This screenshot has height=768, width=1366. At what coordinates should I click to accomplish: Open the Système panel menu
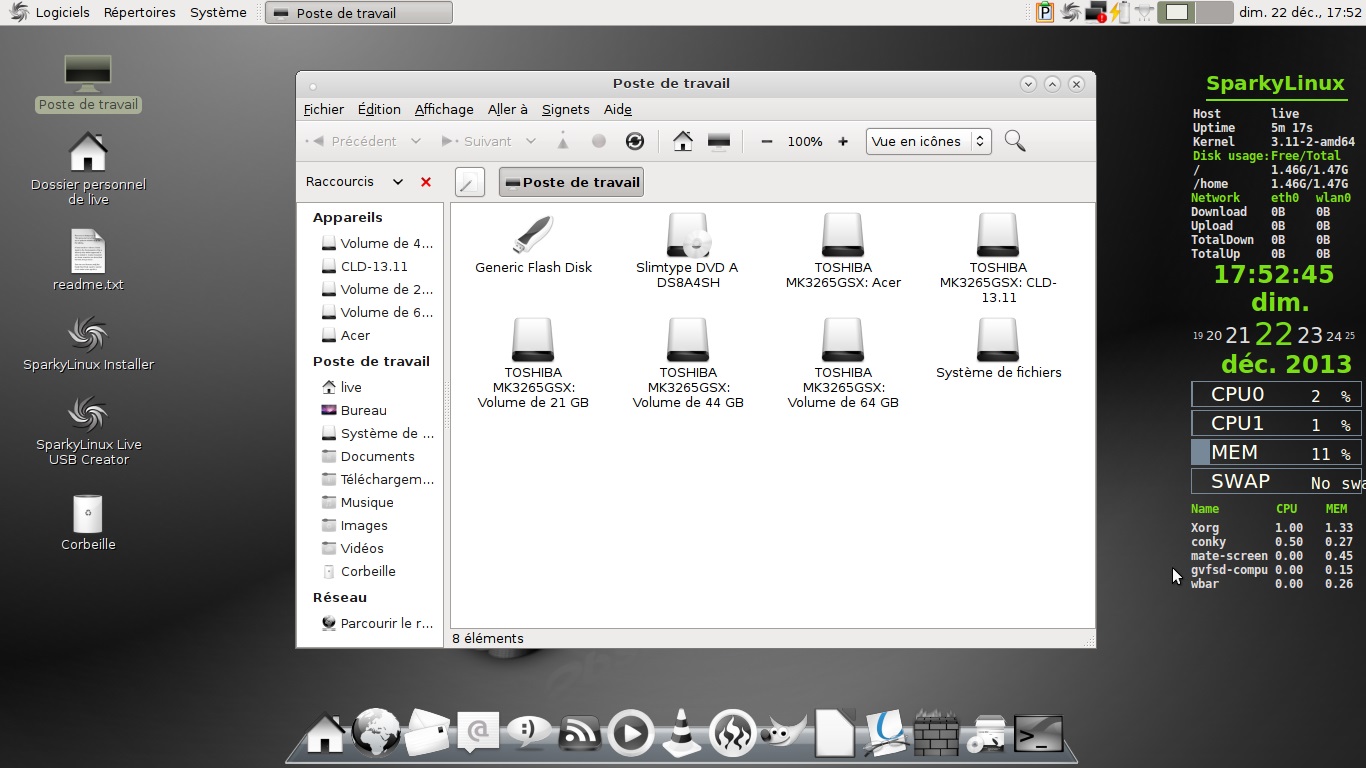(218, 12)
